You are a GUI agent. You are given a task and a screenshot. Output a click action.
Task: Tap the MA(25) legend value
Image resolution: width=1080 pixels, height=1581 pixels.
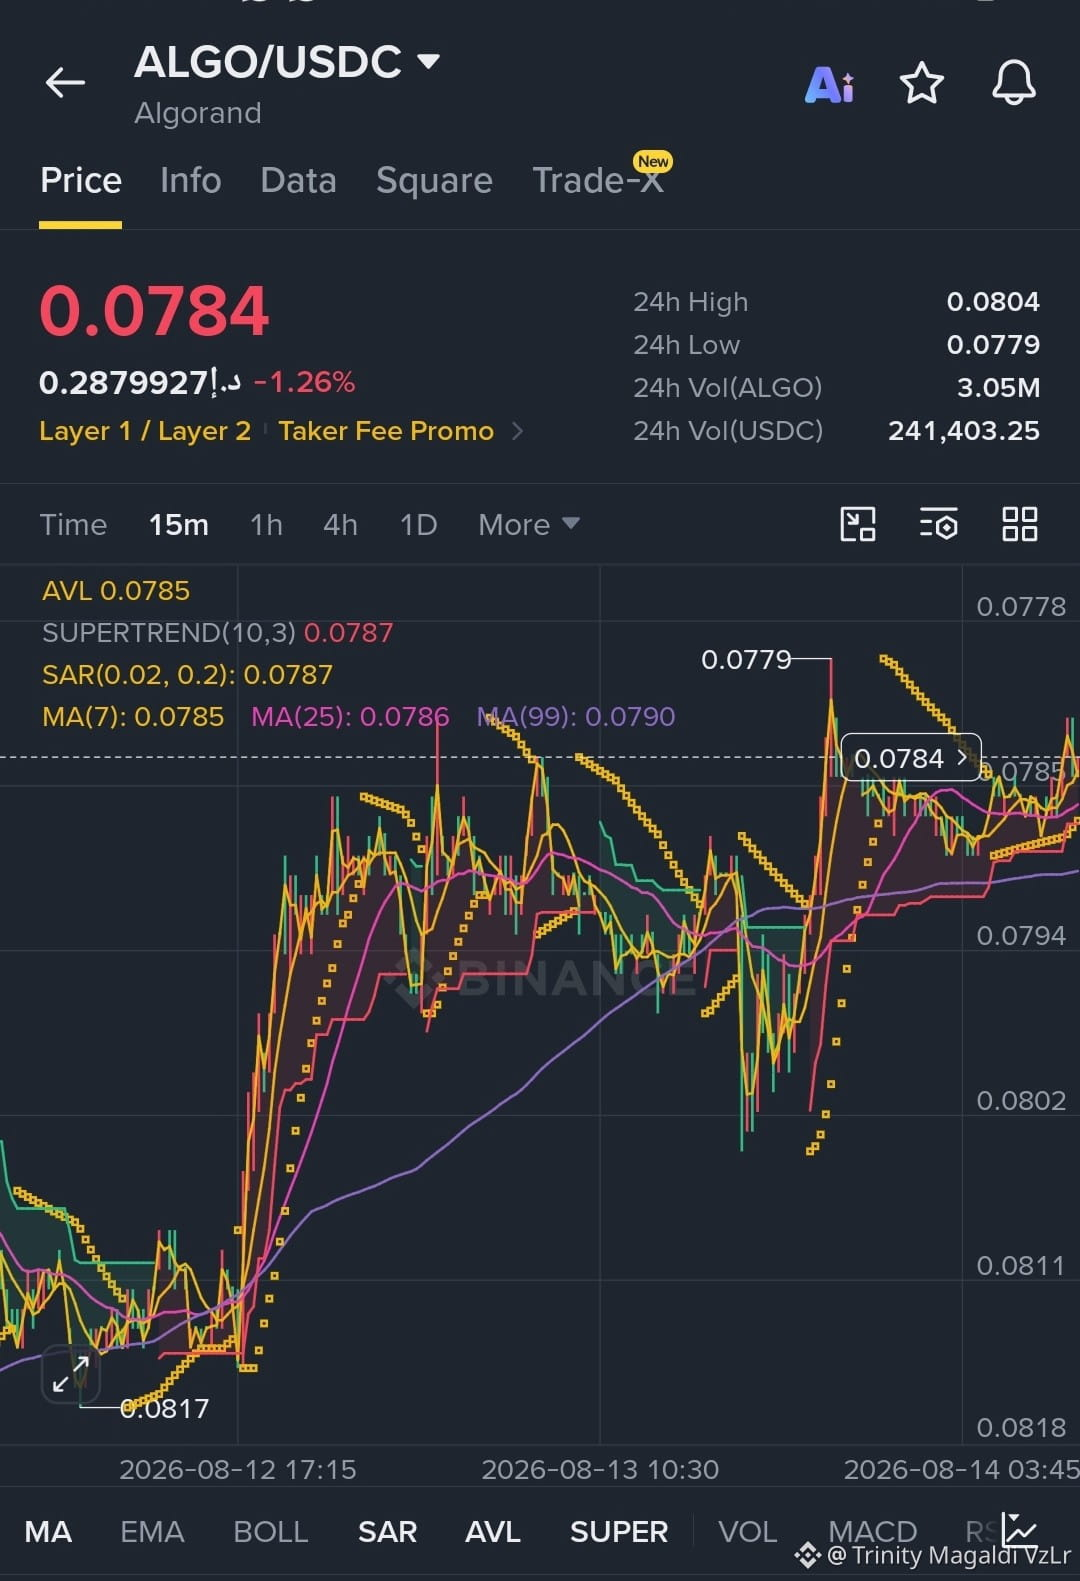pos(350,716)
